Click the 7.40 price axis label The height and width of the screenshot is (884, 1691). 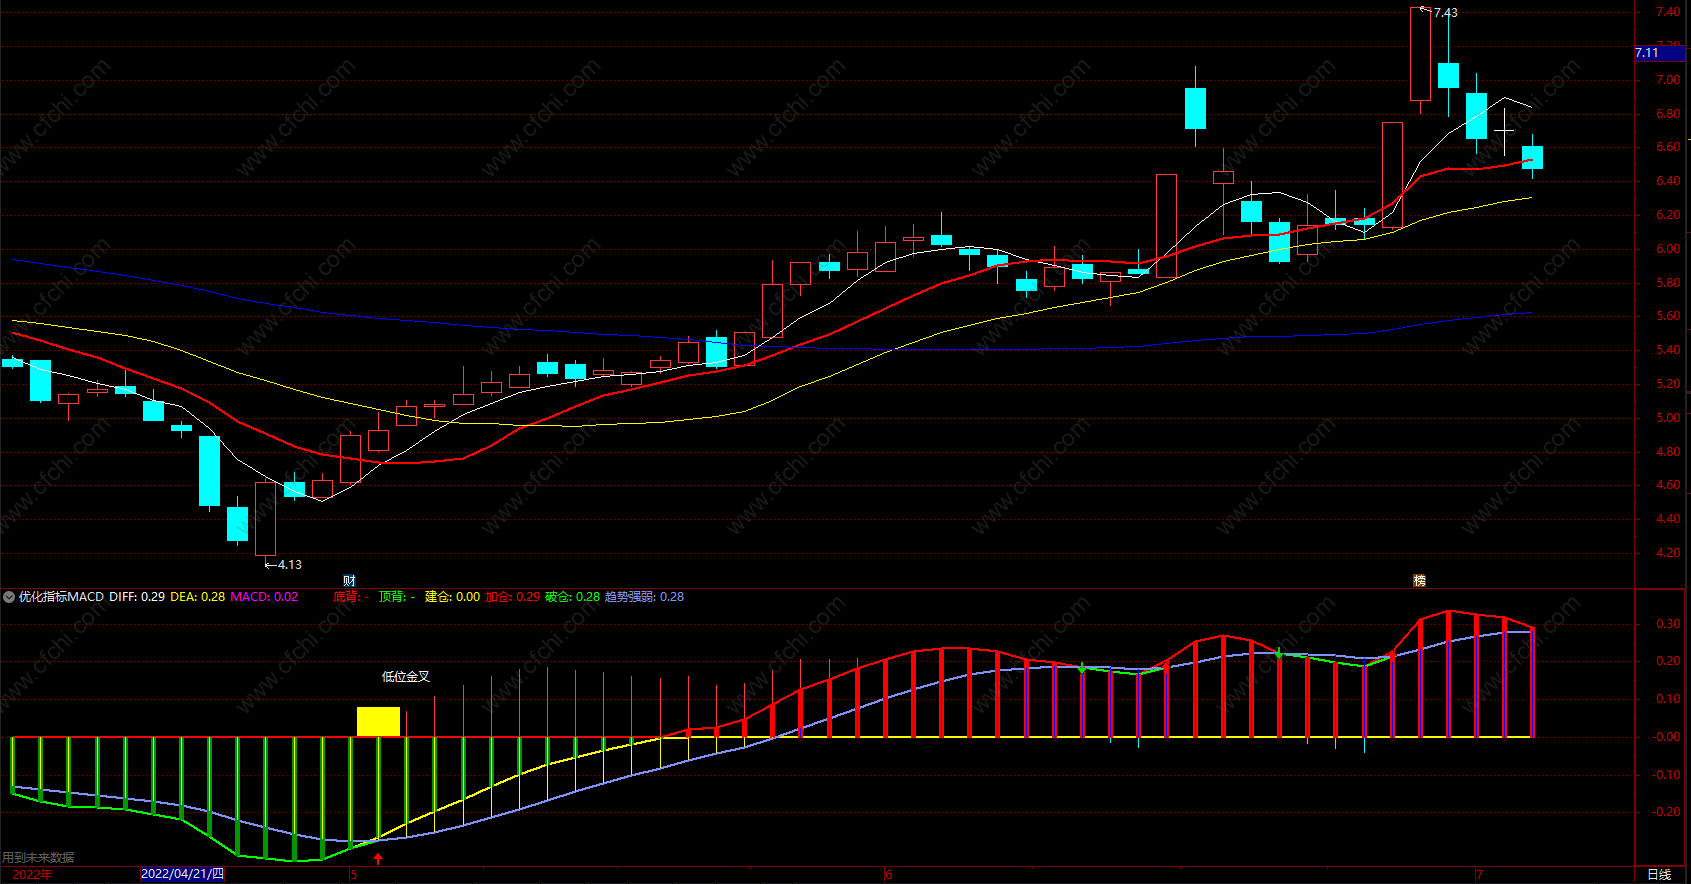pos(1667,12)
